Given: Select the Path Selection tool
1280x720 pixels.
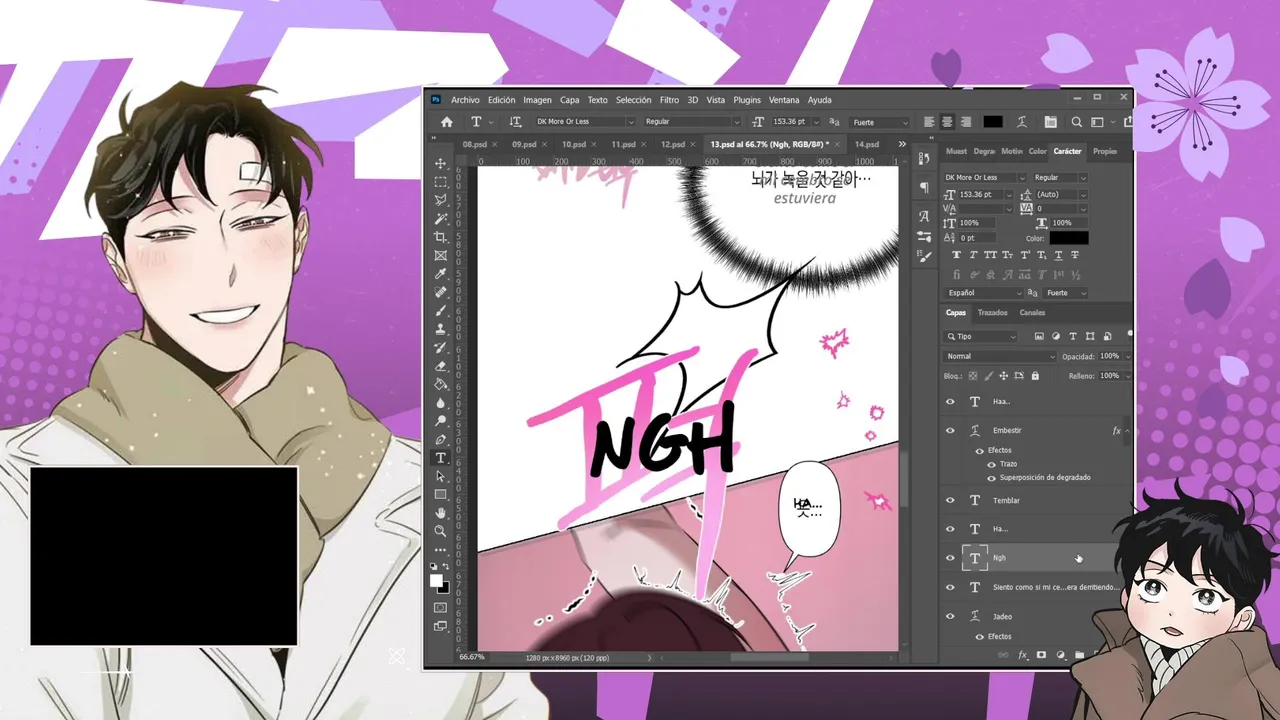Looking at the screenshot, I should (440, 476).
